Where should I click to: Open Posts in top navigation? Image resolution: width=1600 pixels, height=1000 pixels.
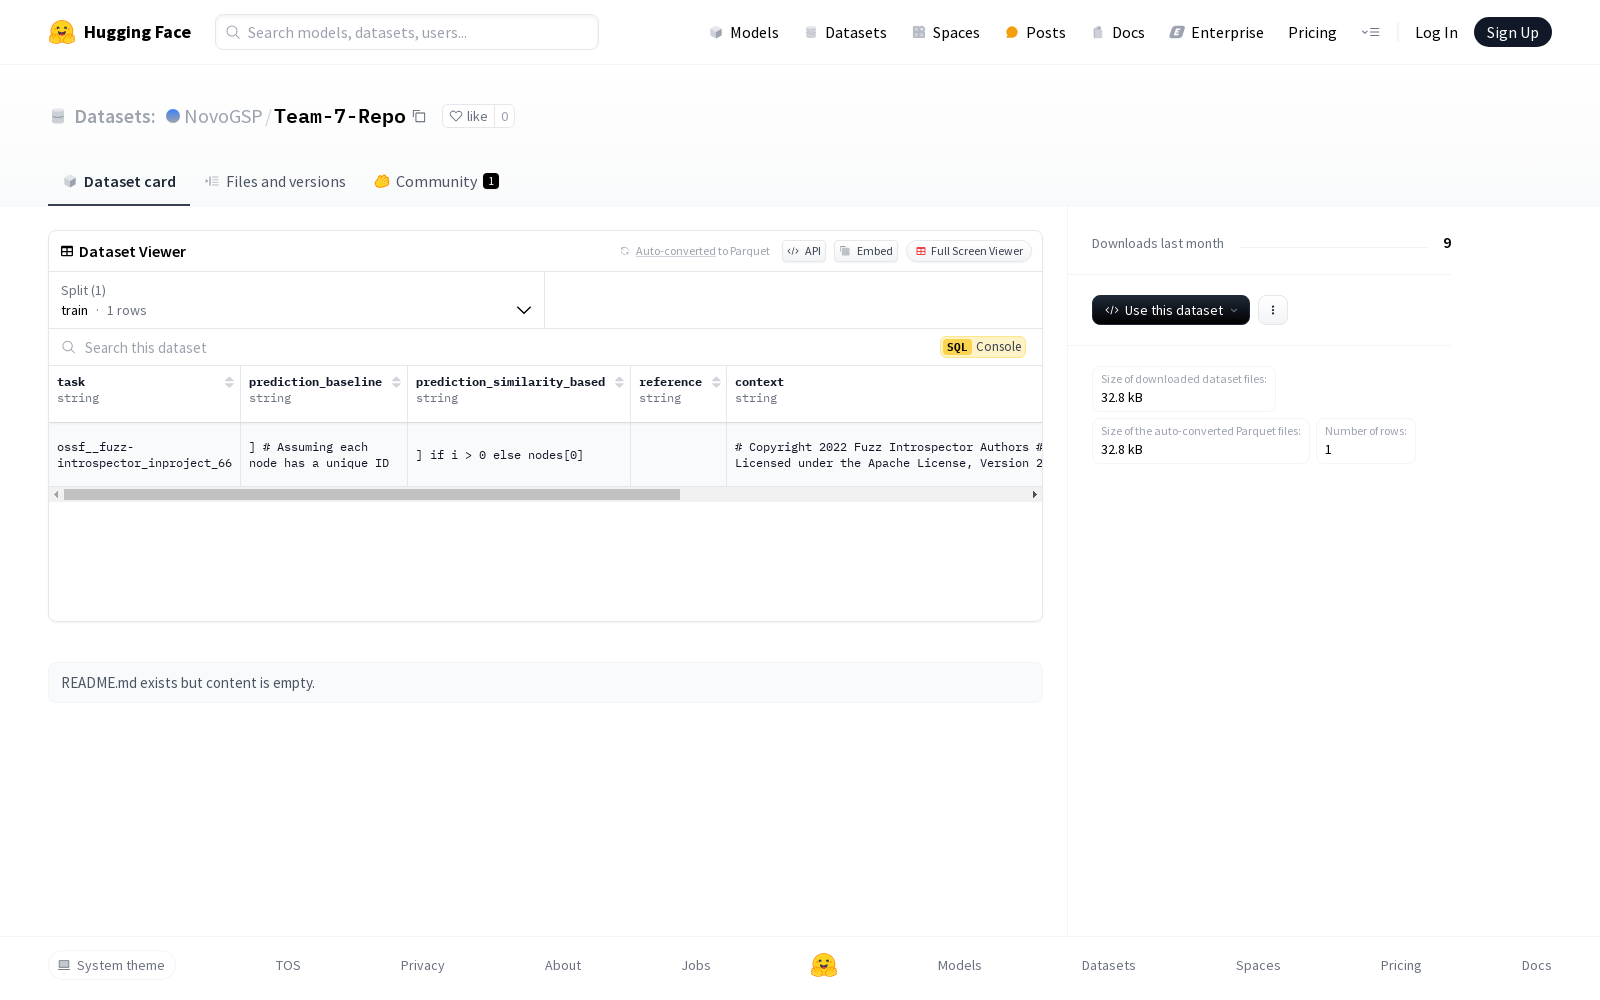[1036, 32]
